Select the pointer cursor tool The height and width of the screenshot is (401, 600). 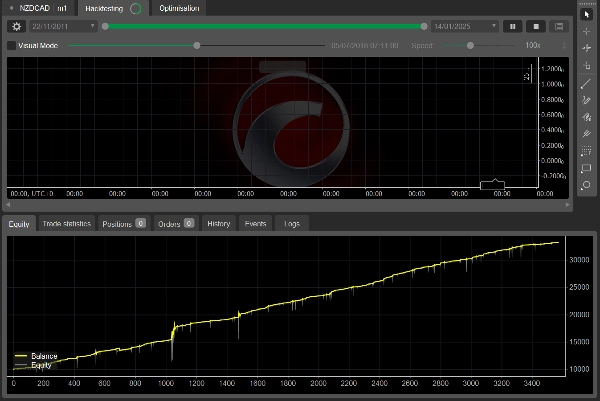586,14
